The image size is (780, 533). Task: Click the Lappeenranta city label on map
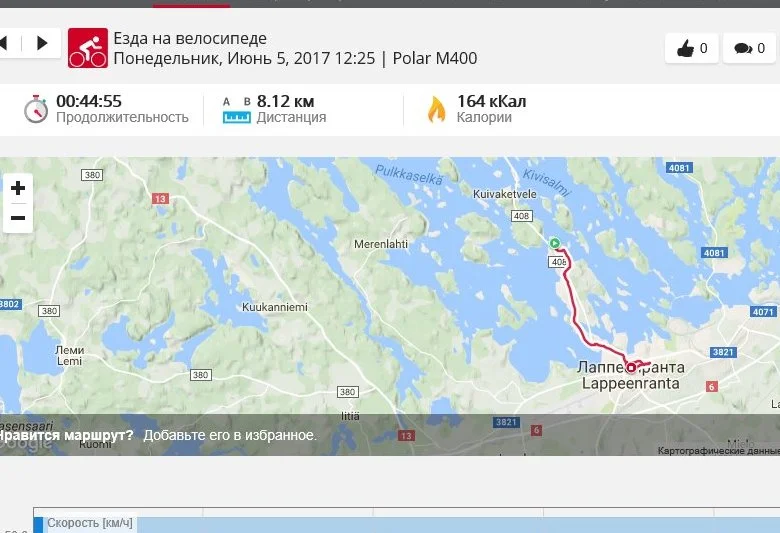click(x=630, y=383)
